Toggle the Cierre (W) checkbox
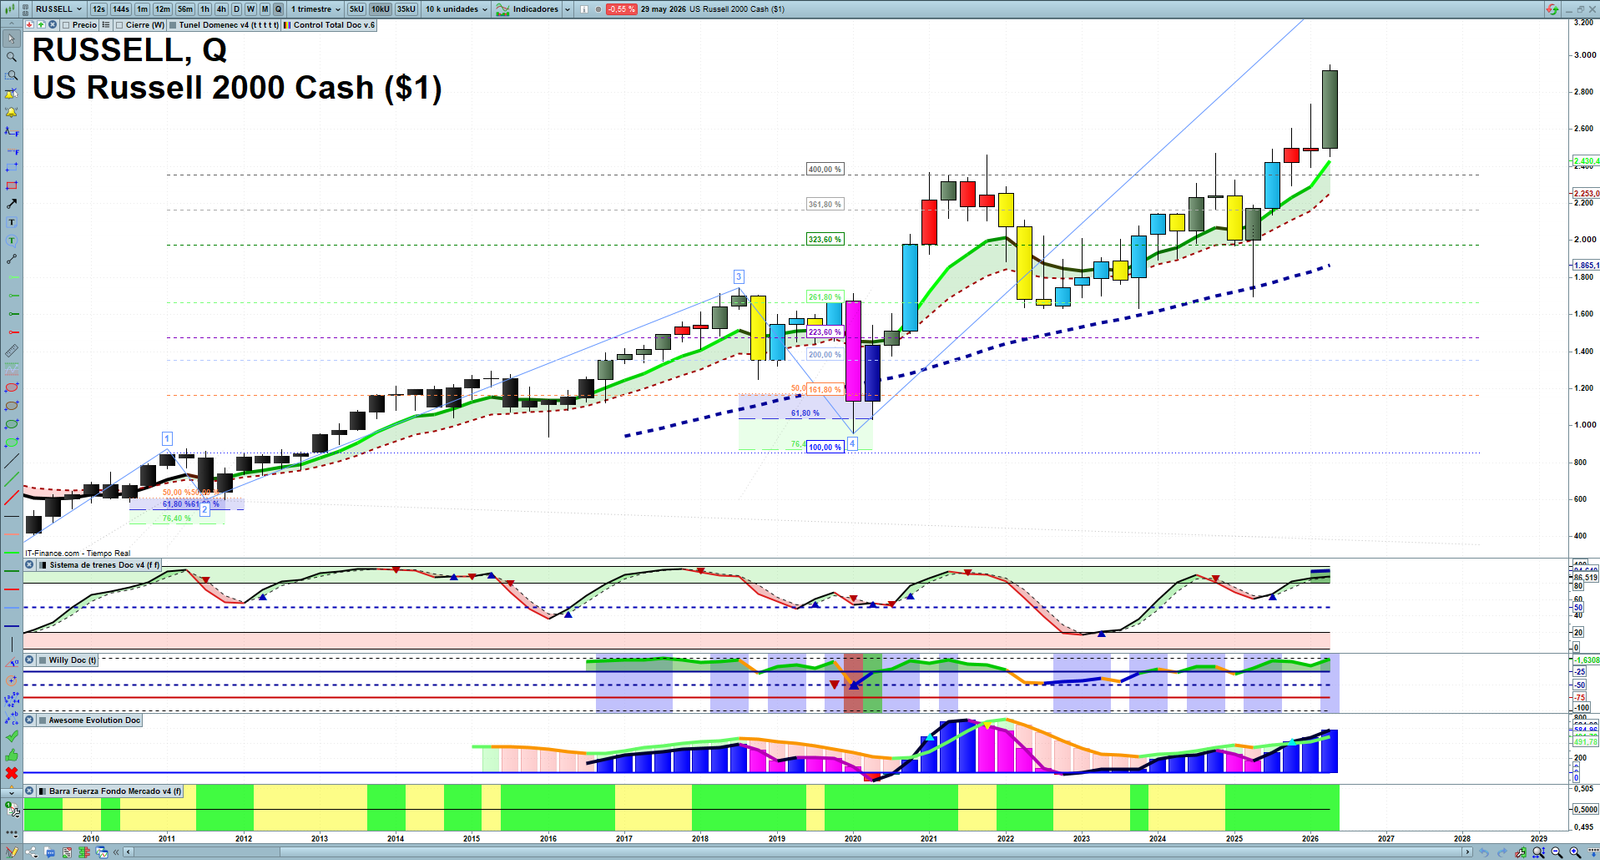Viewport: 1600px width, 860px height. (120, 25)
